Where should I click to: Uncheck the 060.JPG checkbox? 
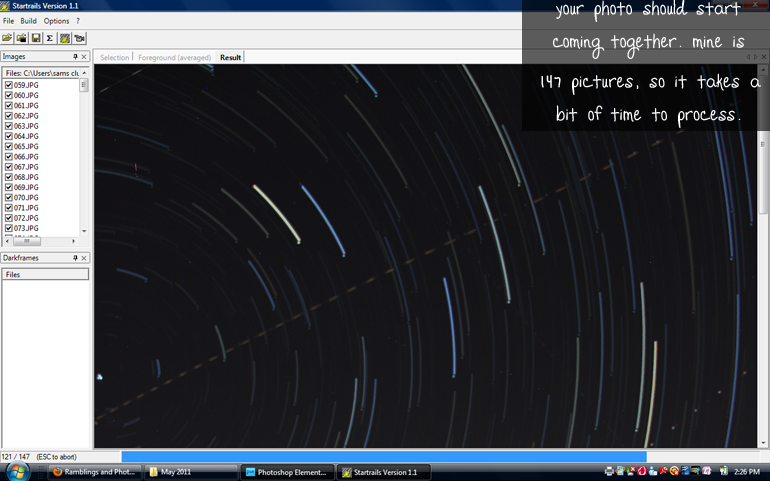[x=8, y=95]
